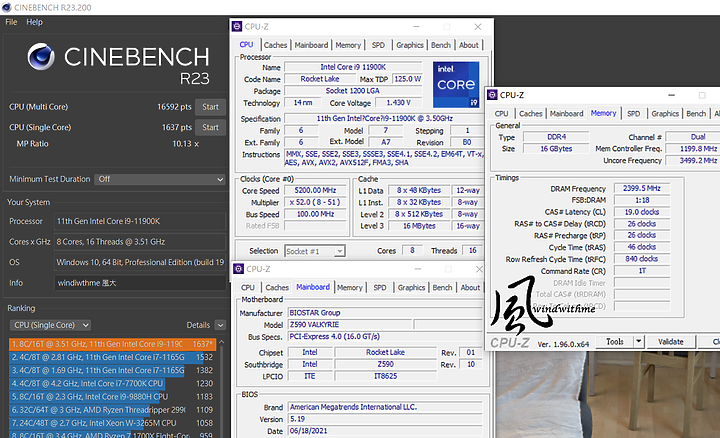Select ranking row 2 scoring 1532
Viewport: 720px width, 438px height.
112,357
